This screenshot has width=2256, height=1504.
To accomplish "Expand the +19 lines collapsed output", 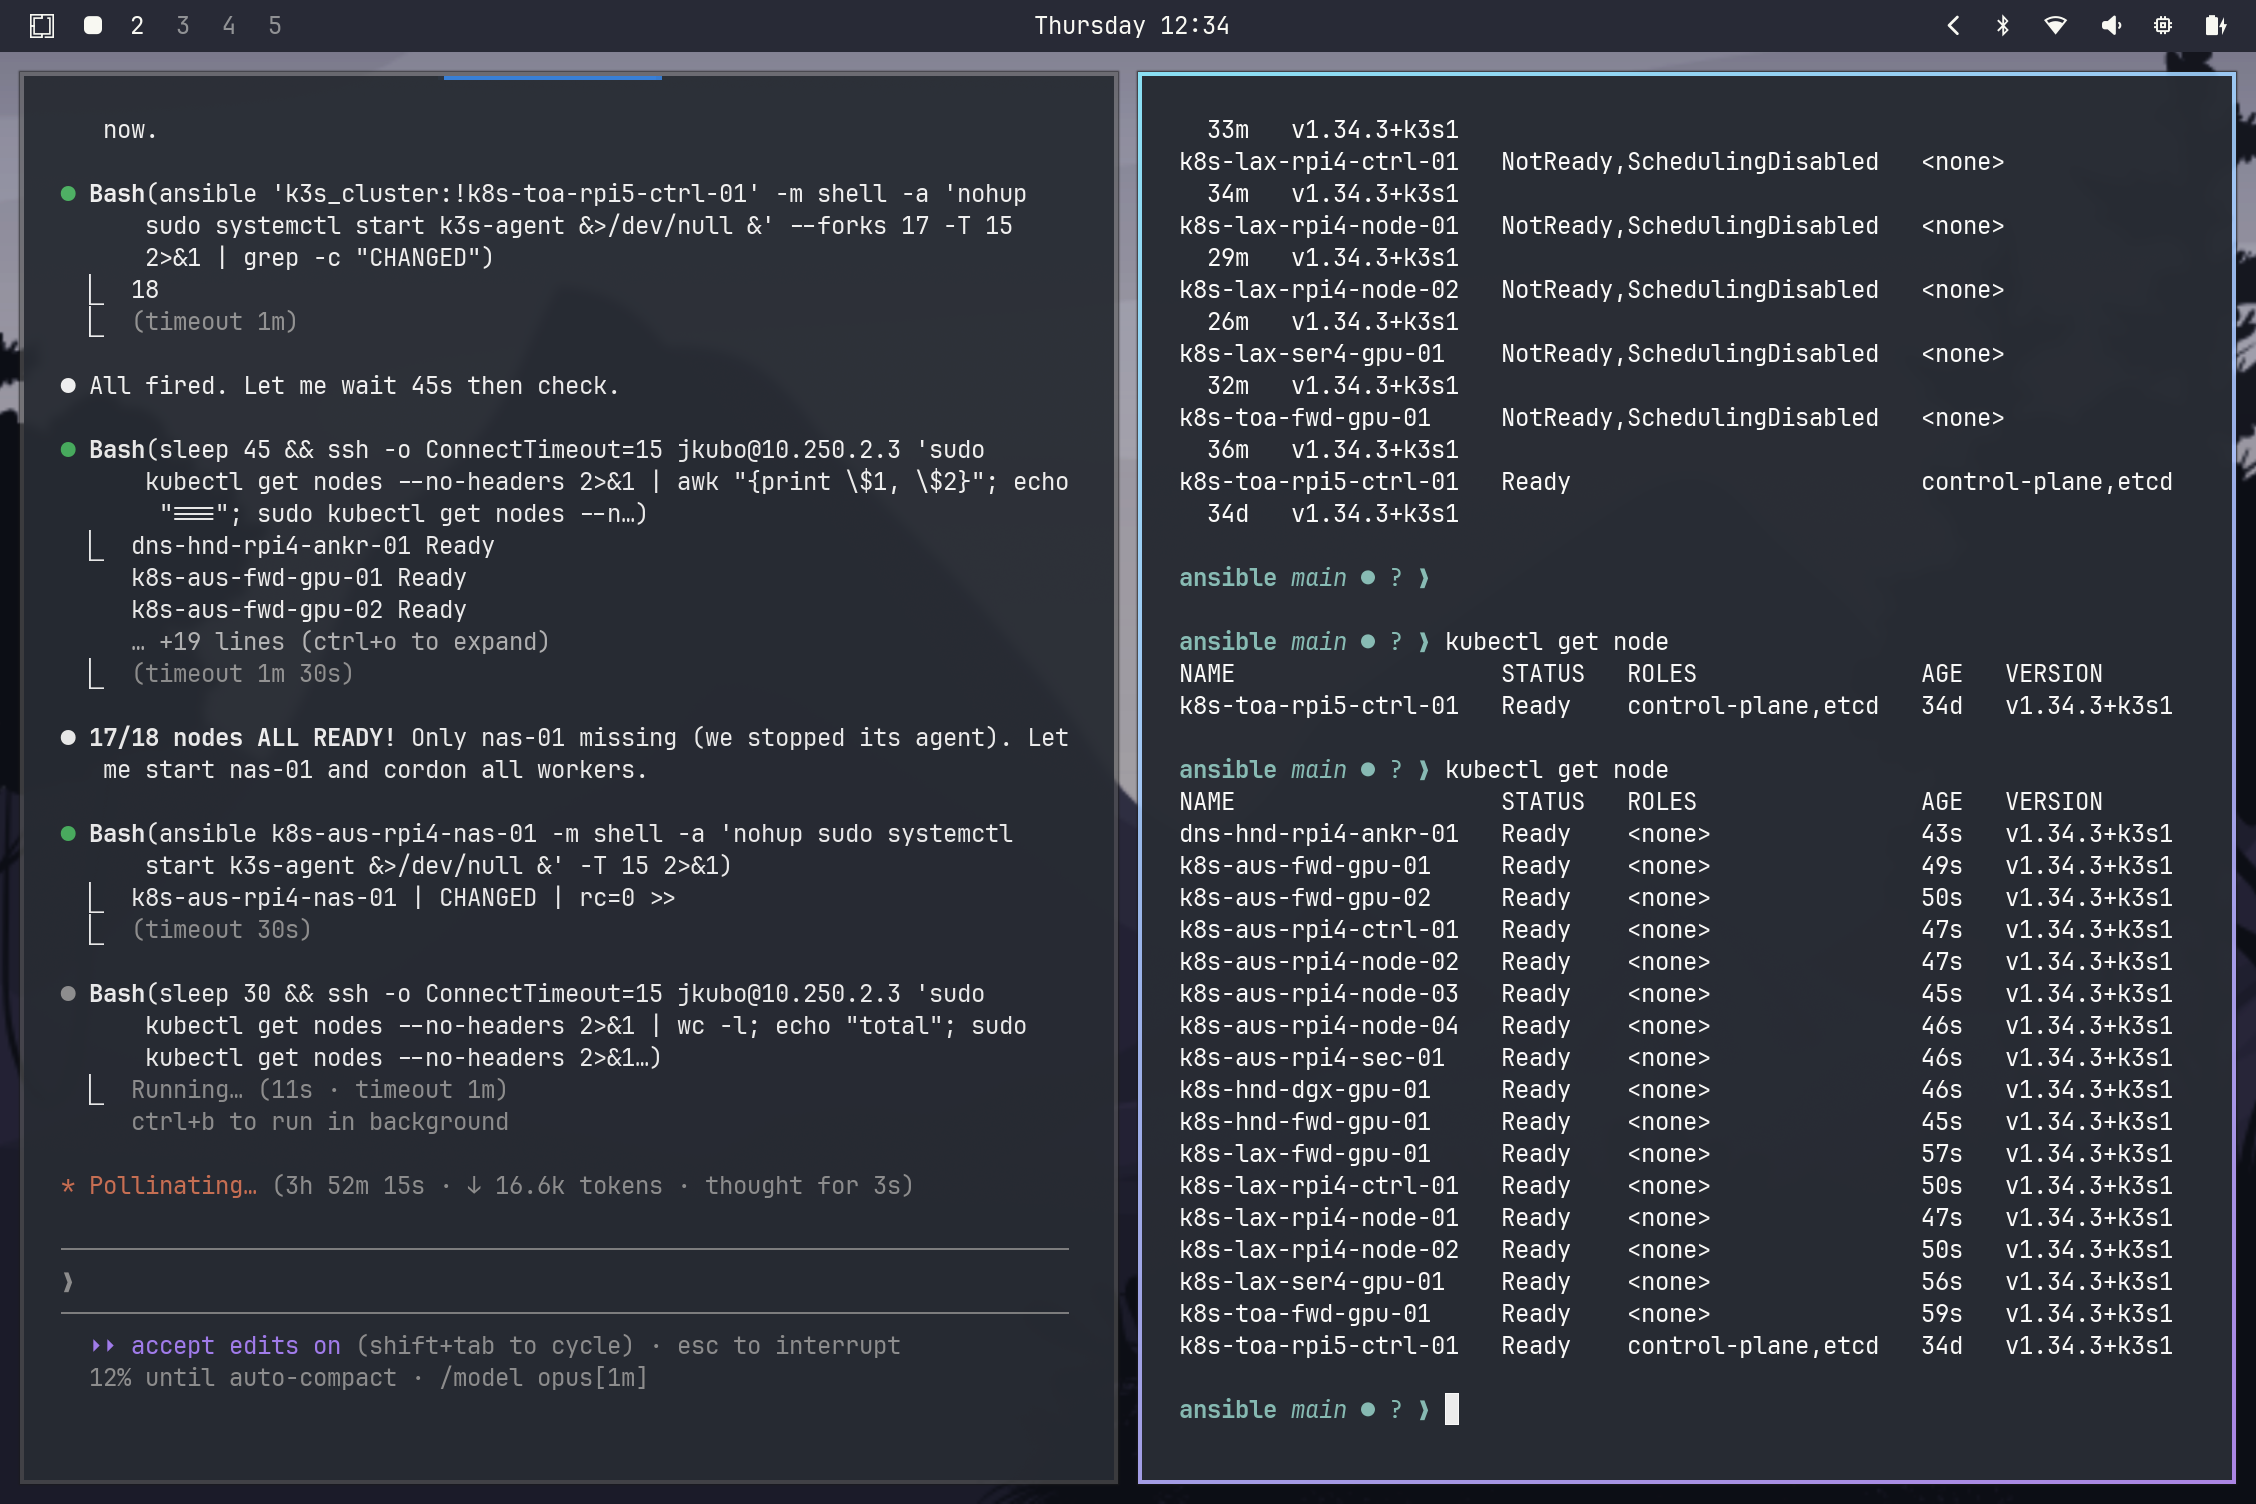I will (x=340, y=642).
